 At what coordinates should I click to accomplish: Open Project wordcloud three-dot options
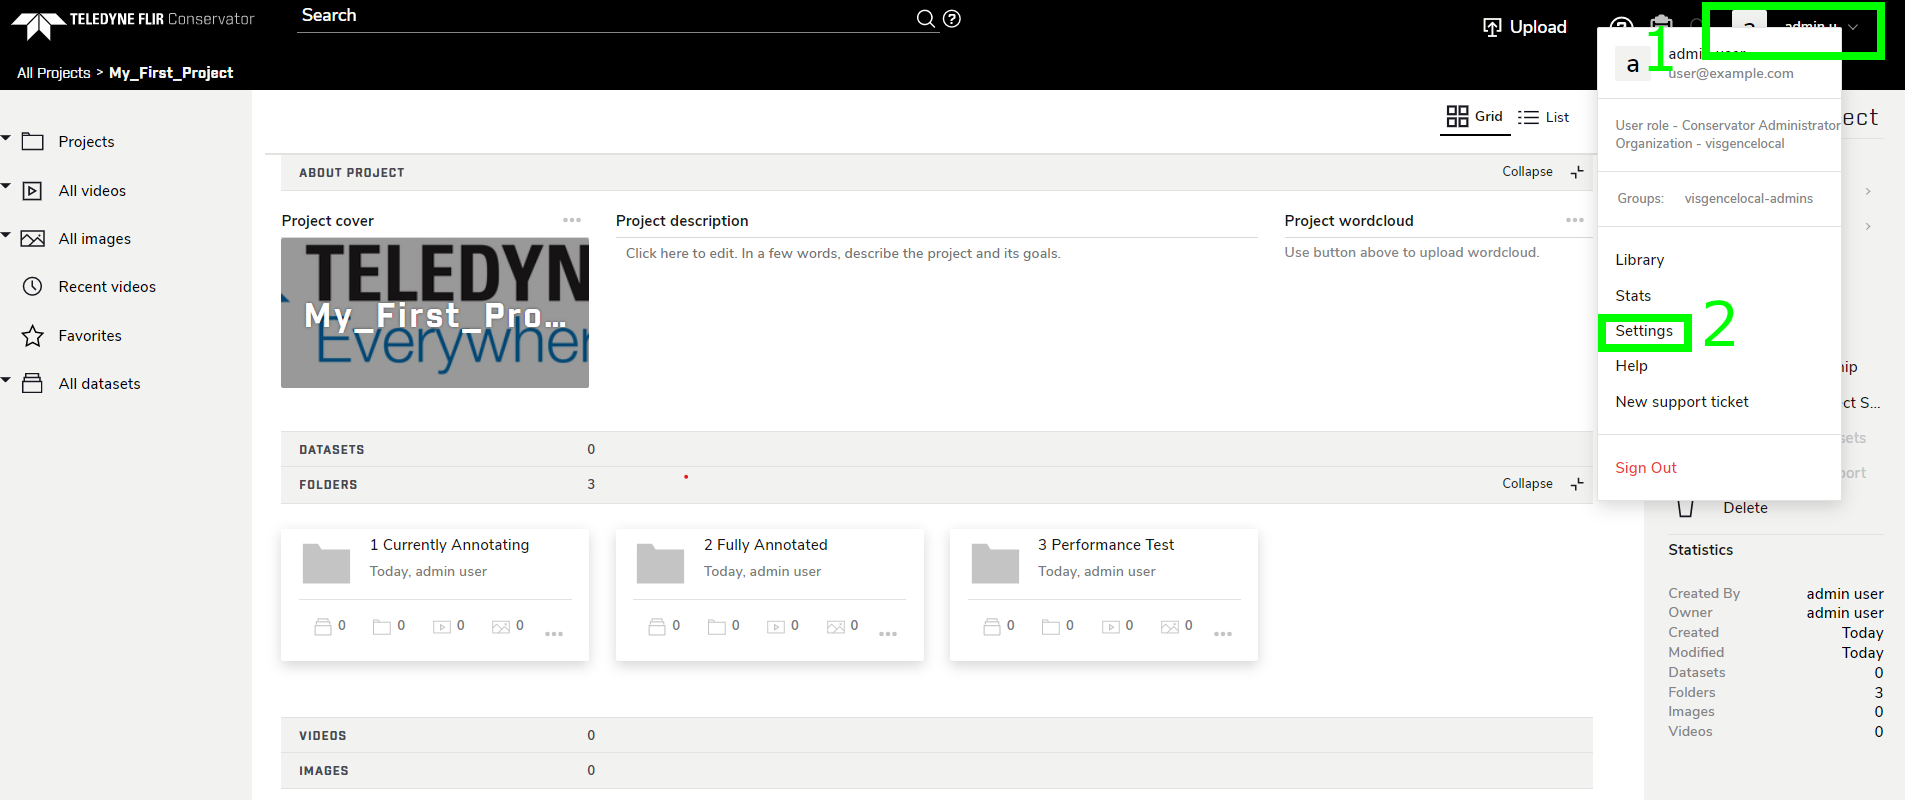tap(1574, 220)
